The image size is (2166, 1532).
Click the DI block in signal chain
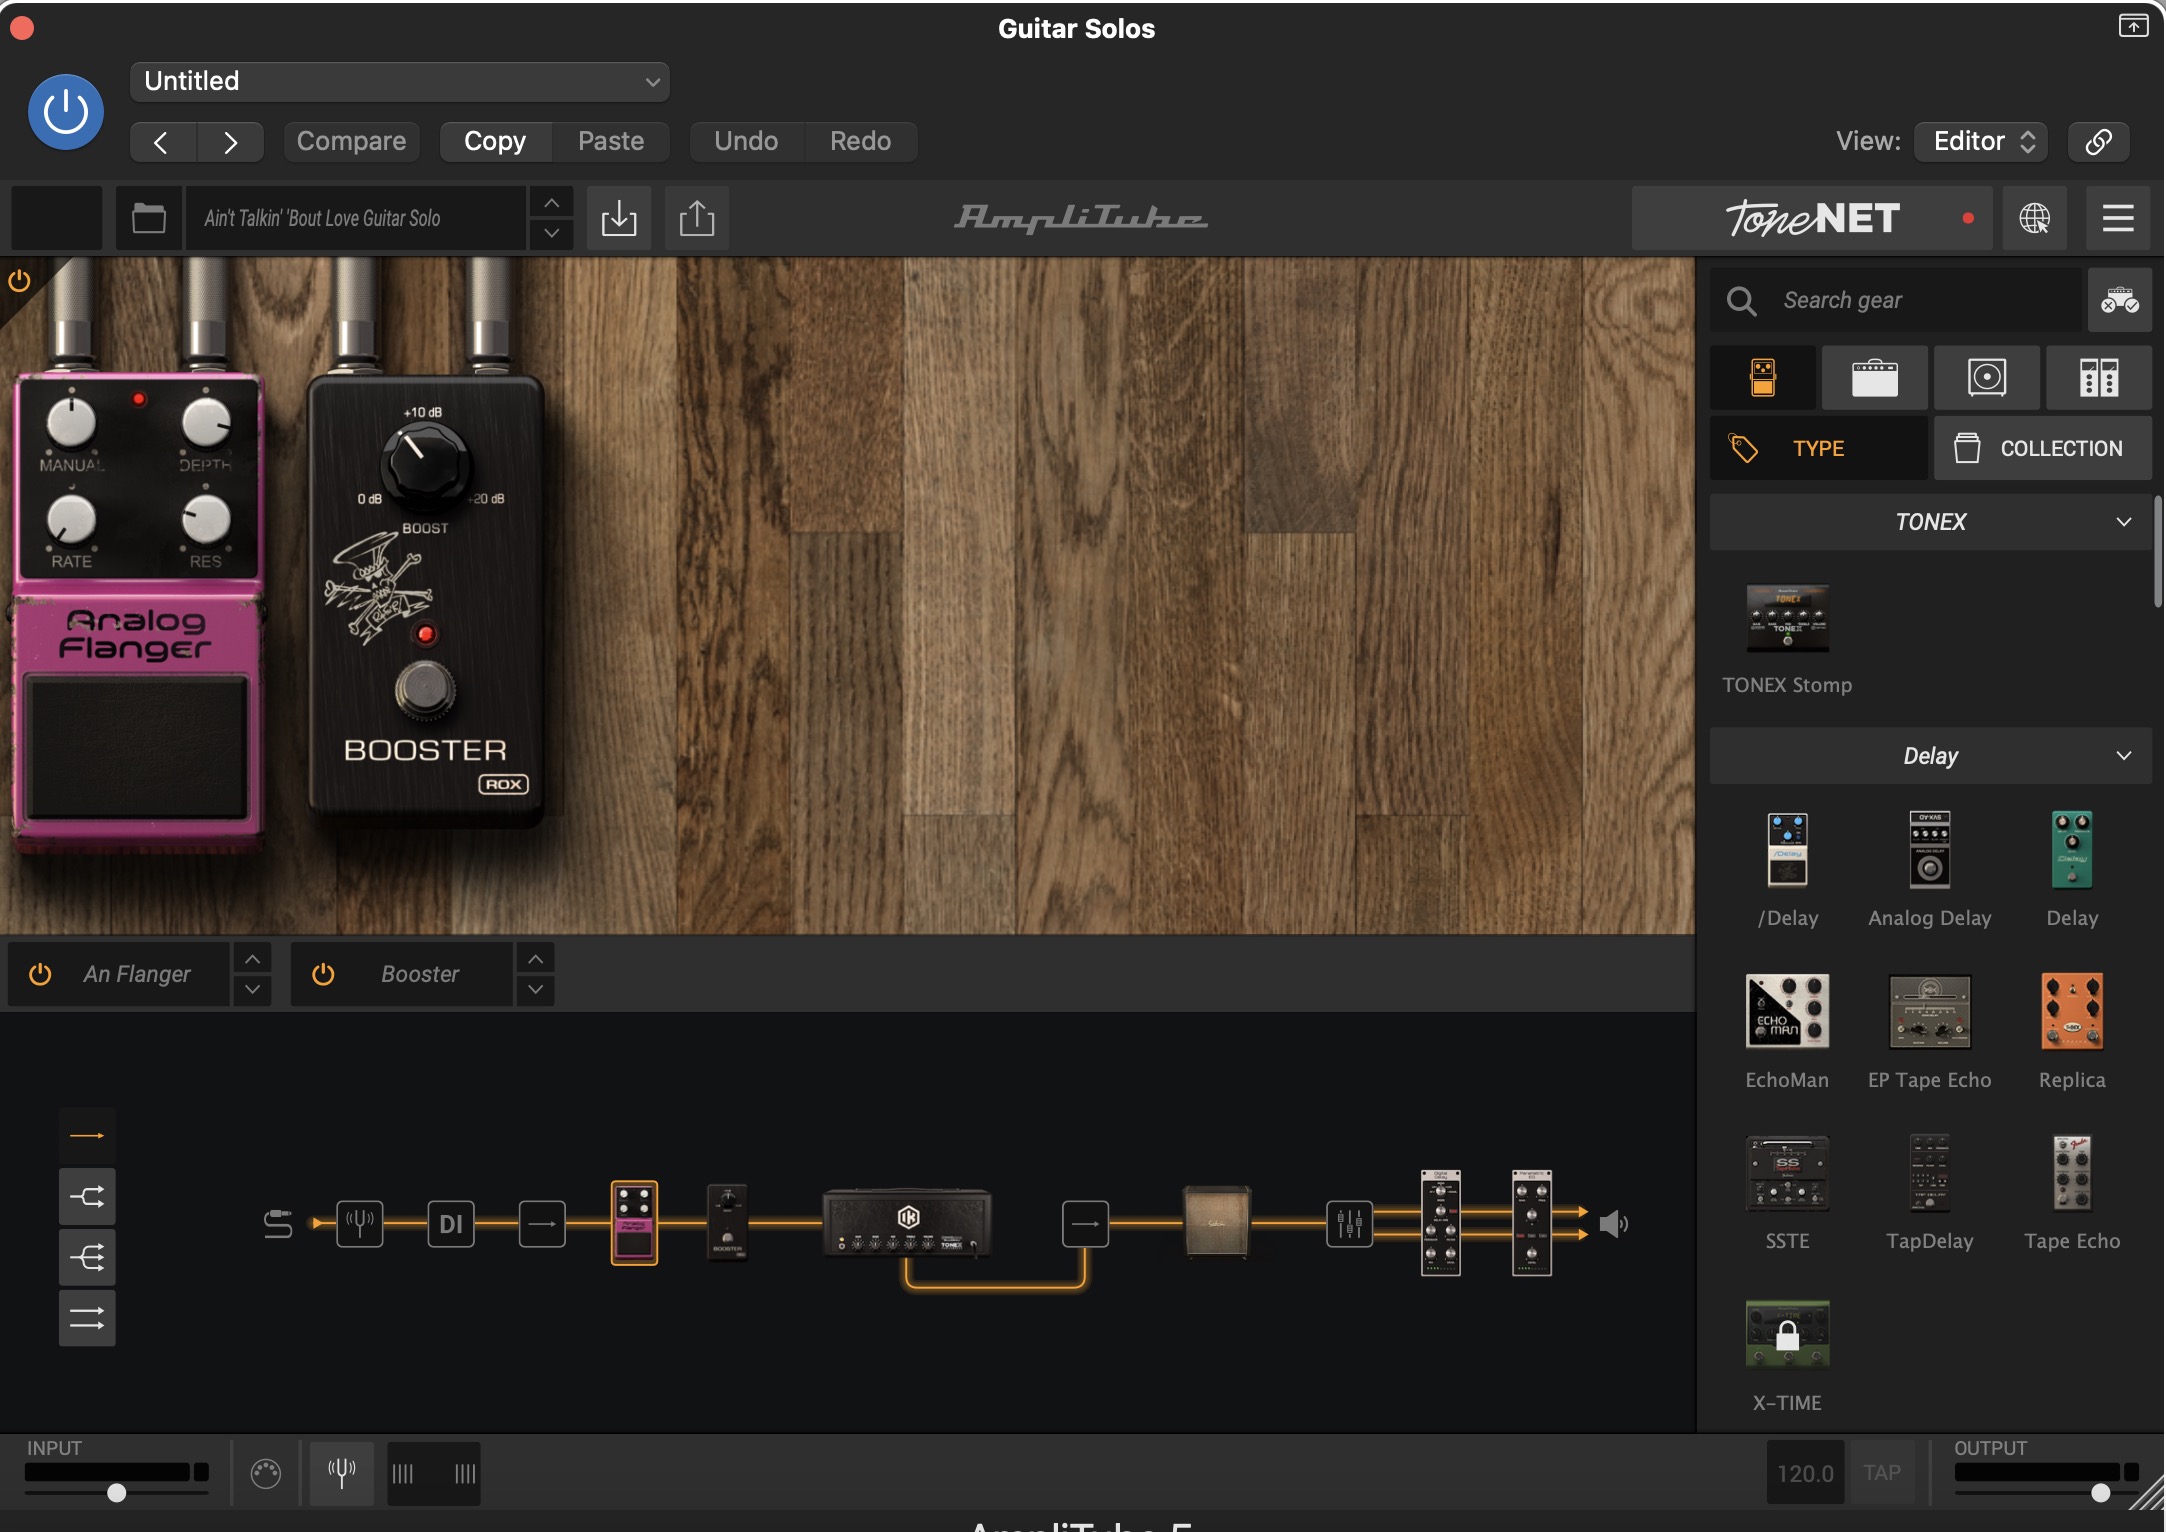pyautogui.click(x=451, y=1223)
